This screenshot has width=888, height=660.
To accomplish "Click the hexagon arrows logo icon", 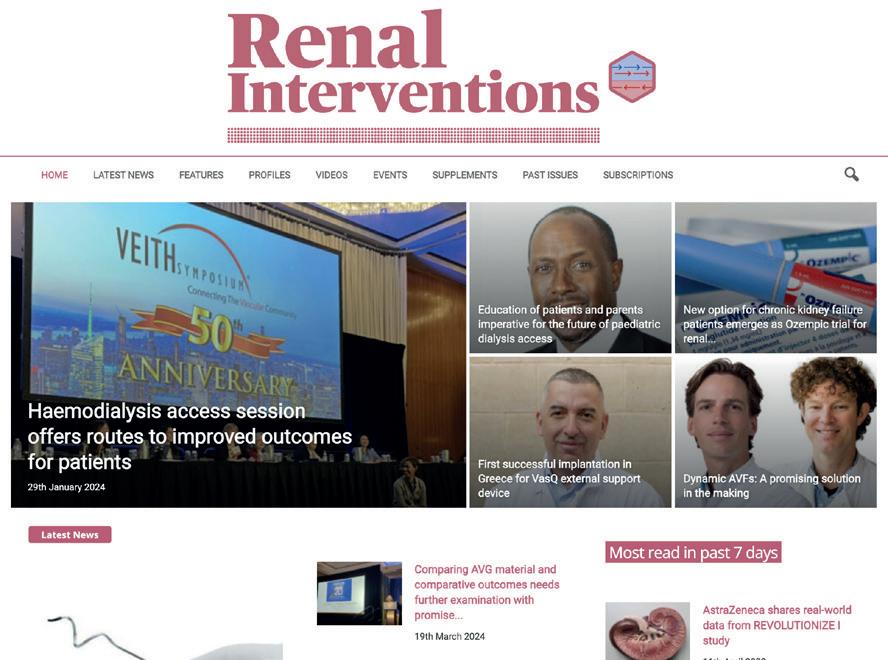I will click(x=632, y=77).
